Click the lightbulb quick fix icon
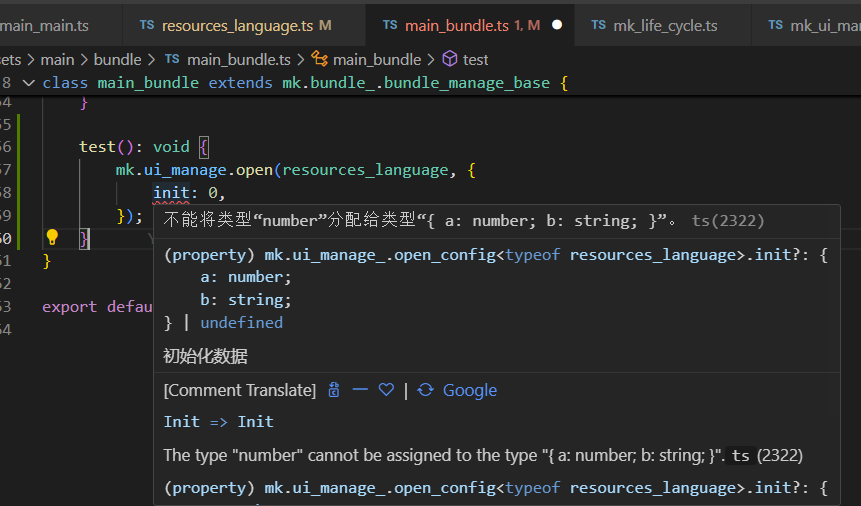The height and width of the screenshot is (506, 861). 52,238
